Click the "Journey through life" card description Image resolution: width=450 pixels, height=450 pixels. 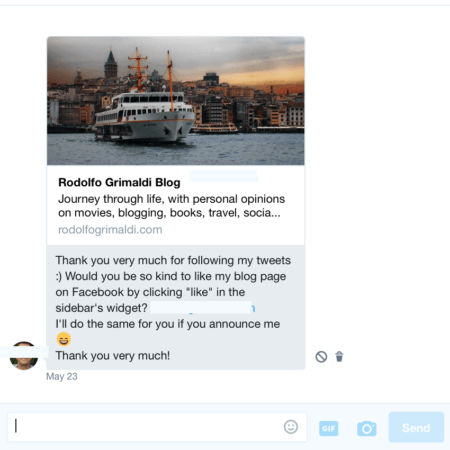click(x=171, y=206)
